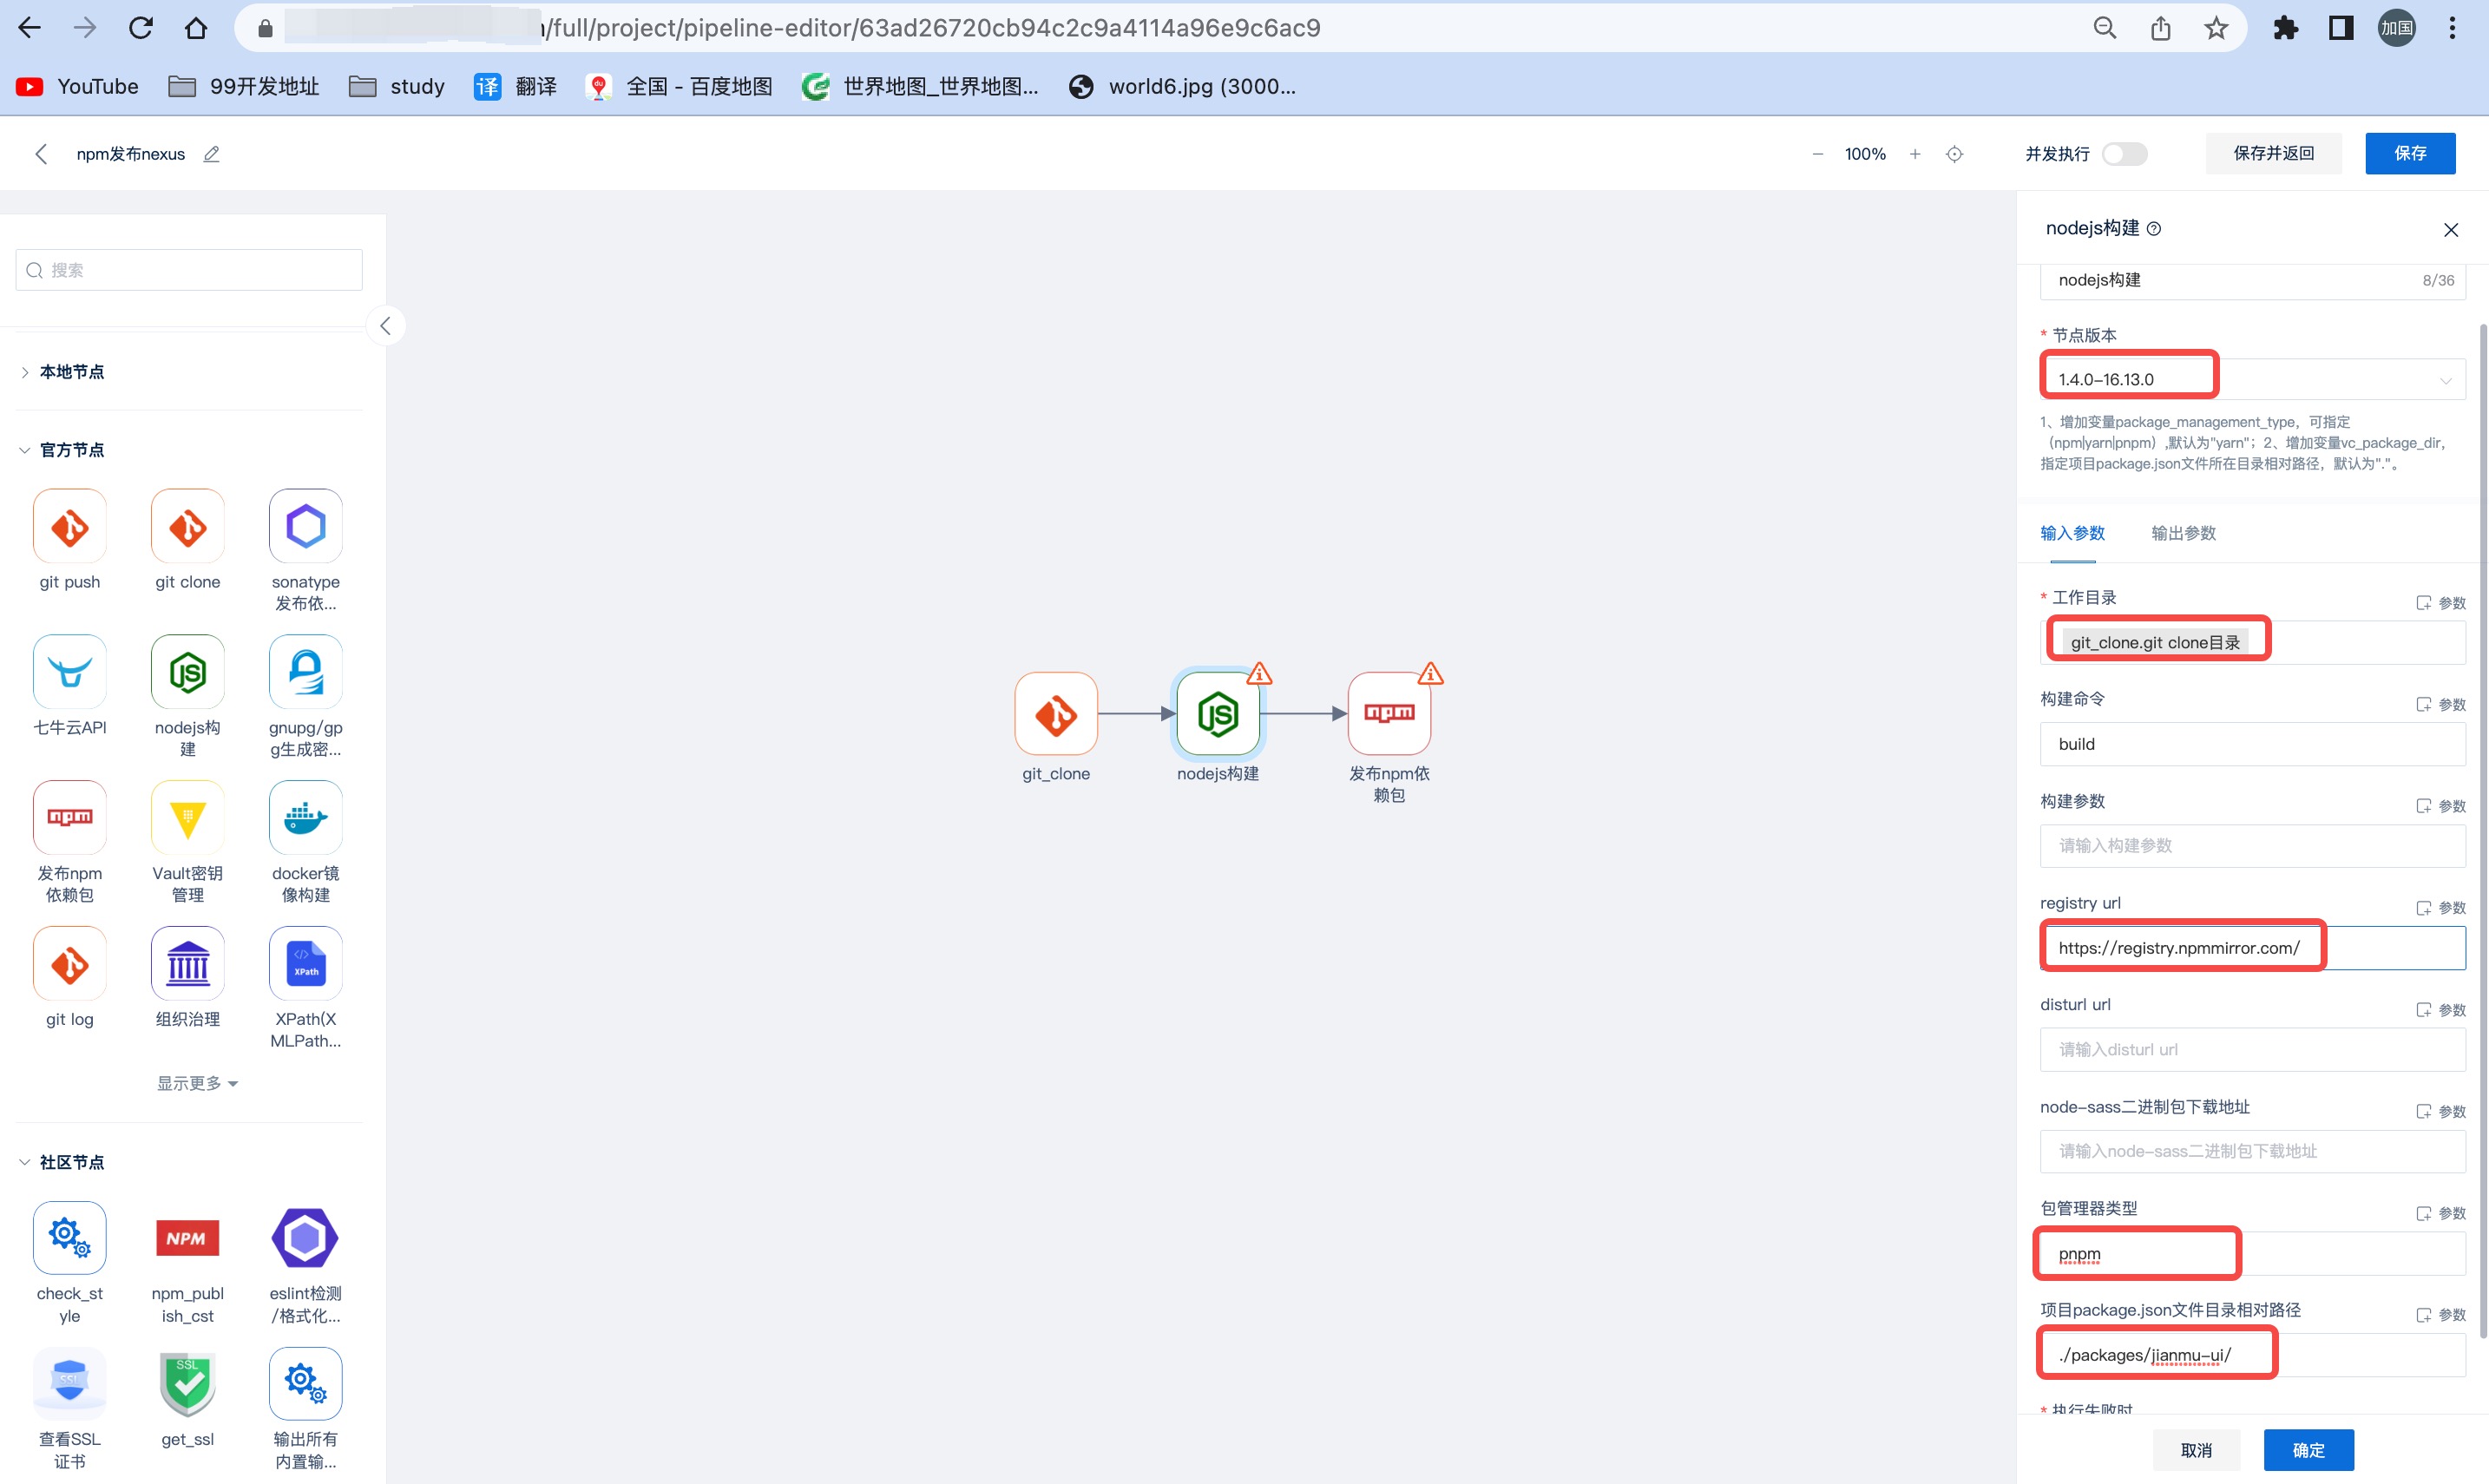The image size is (2489, 1484).
Task: Select the nodejs构建 node on canvas
Action: pyautogui.click(x=1218, y=714)
